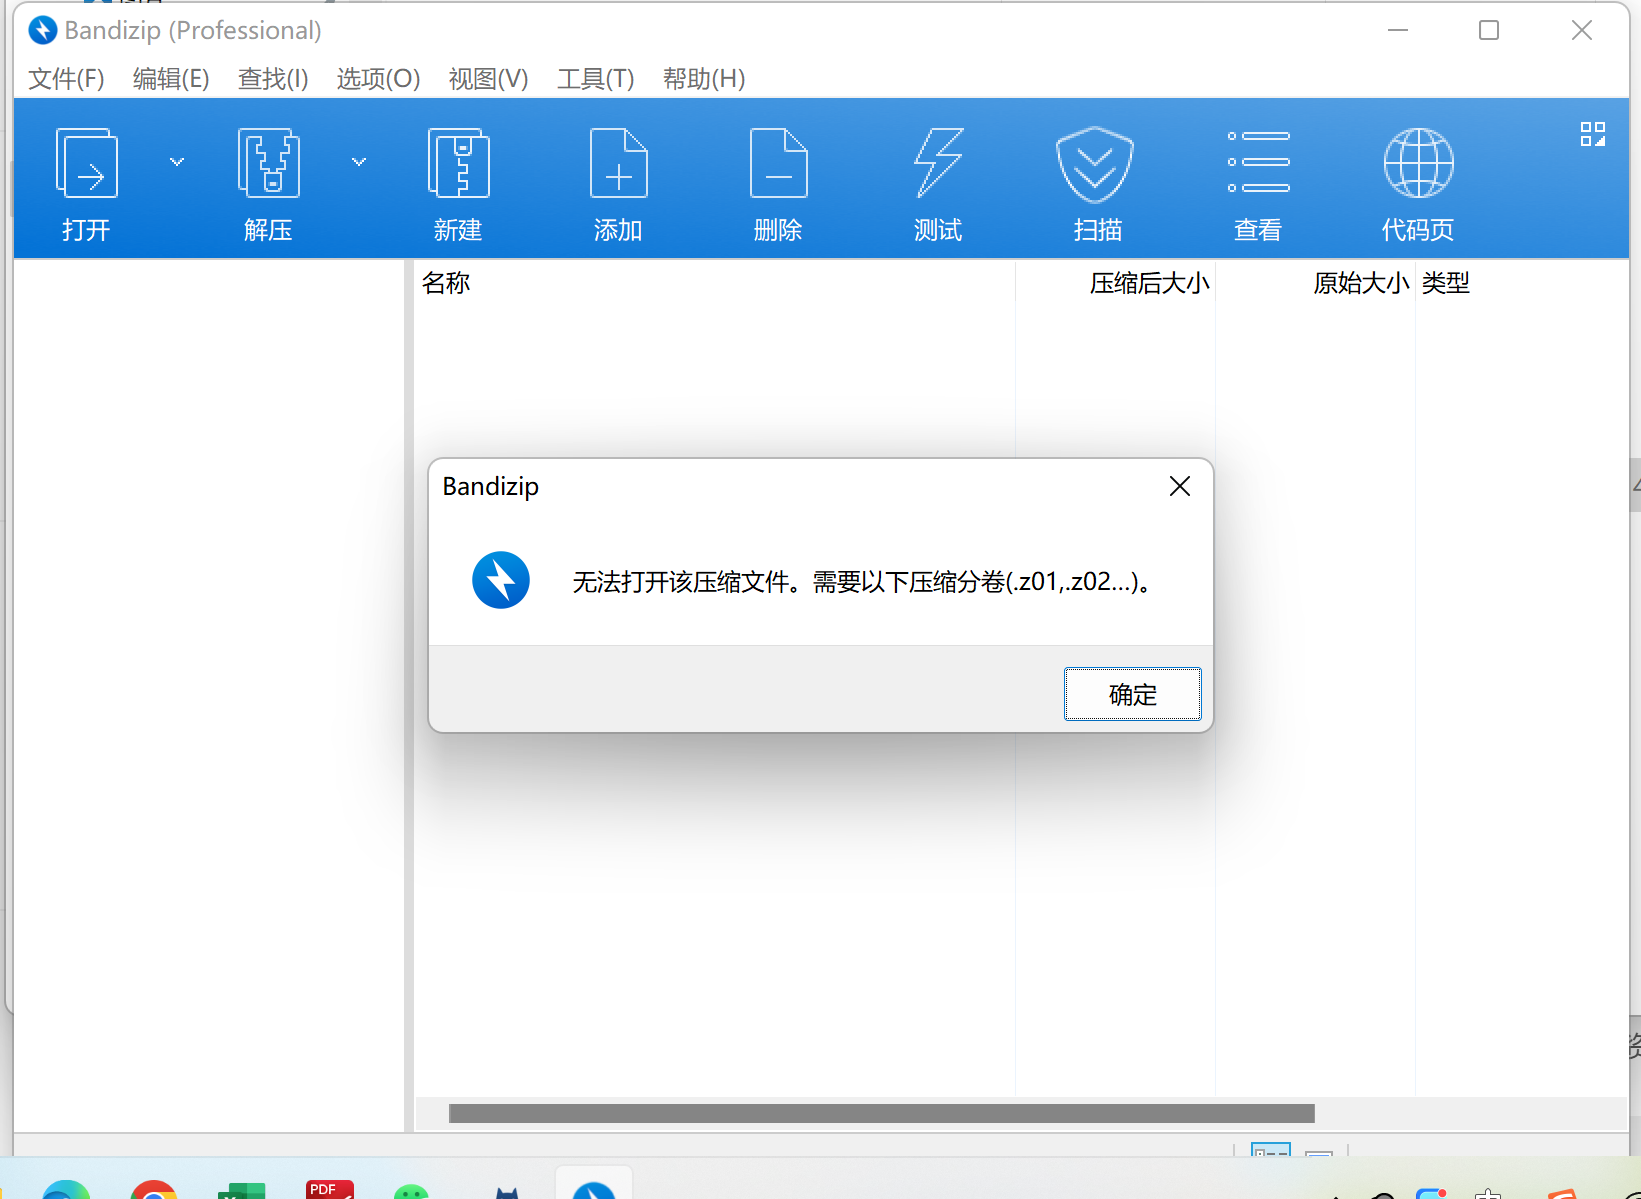This screenshot has width=1641, height=1199.
Task: Confirm the error dialog with 确定
Action: pyautogui.click(x=1133, y=694)
